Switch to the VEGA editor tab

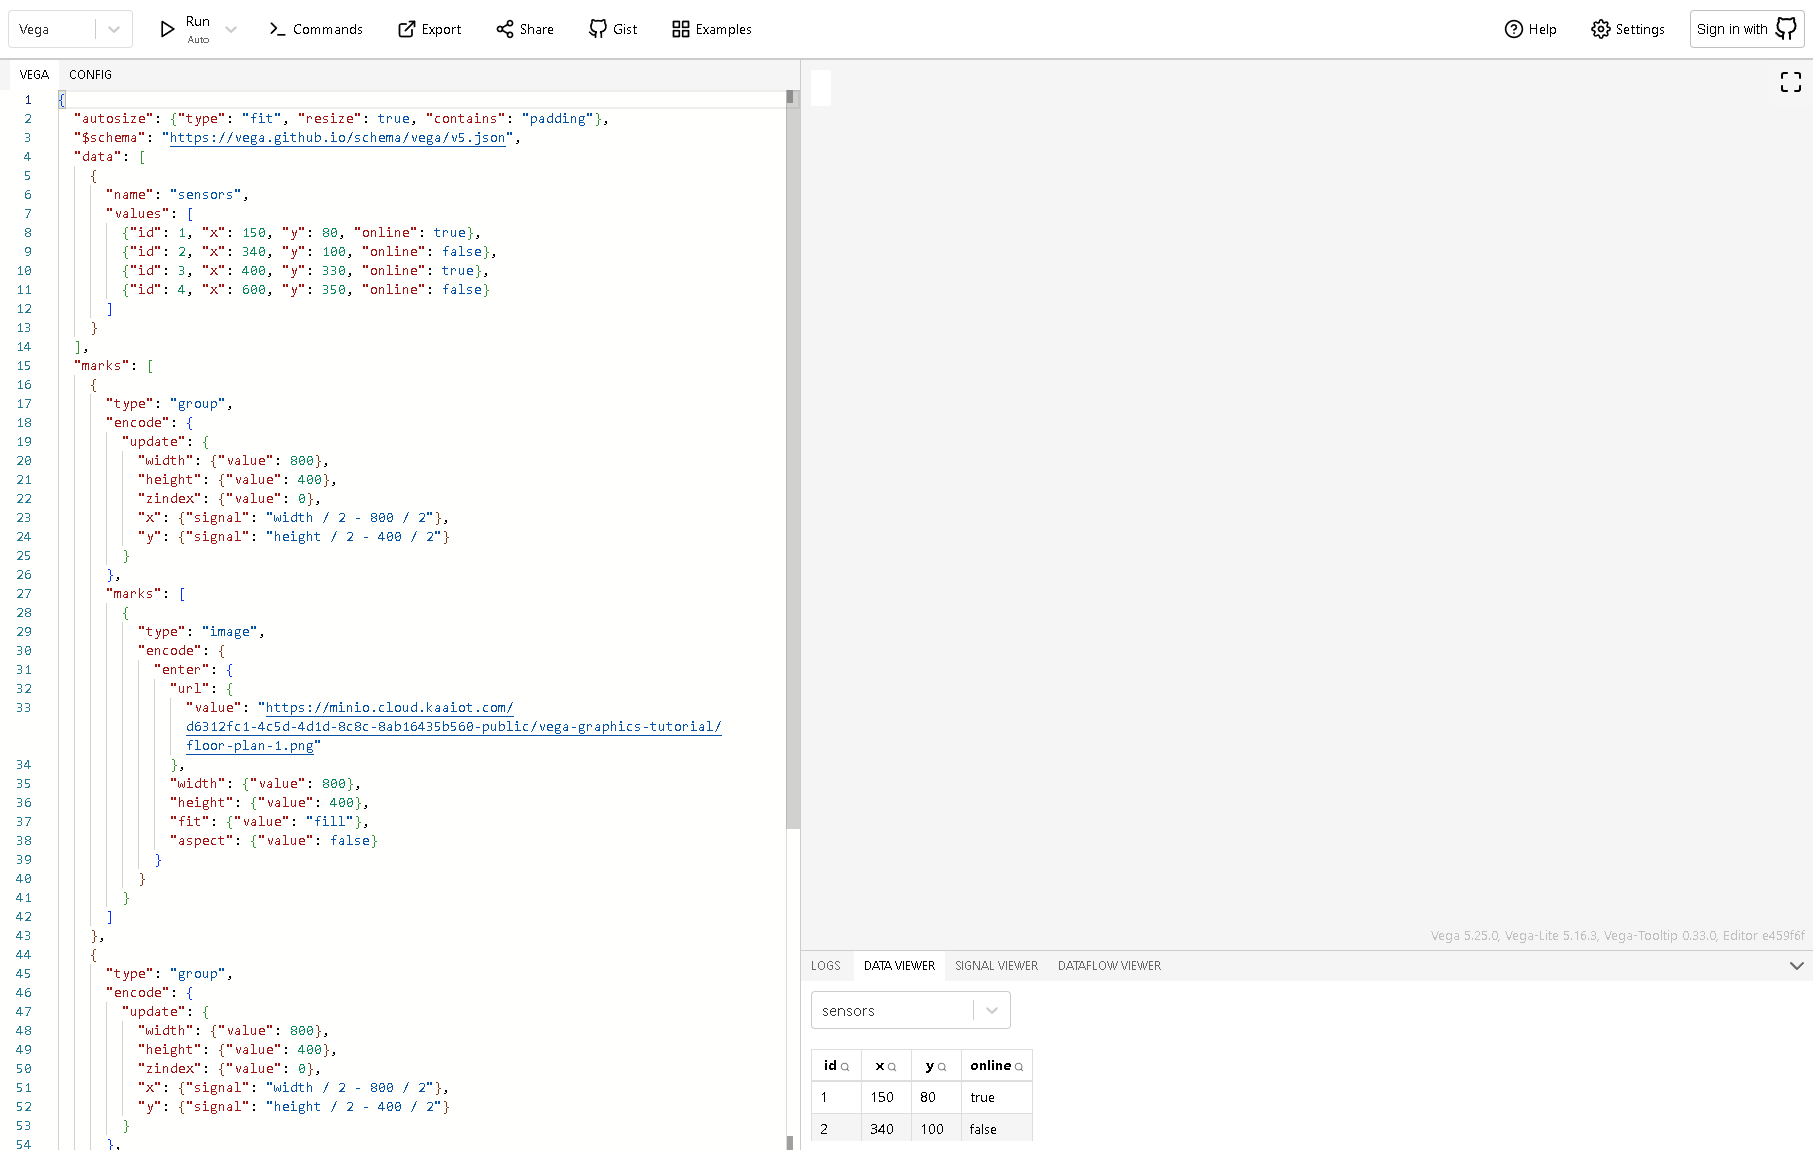pyautogui.click(x=34, y=75)
